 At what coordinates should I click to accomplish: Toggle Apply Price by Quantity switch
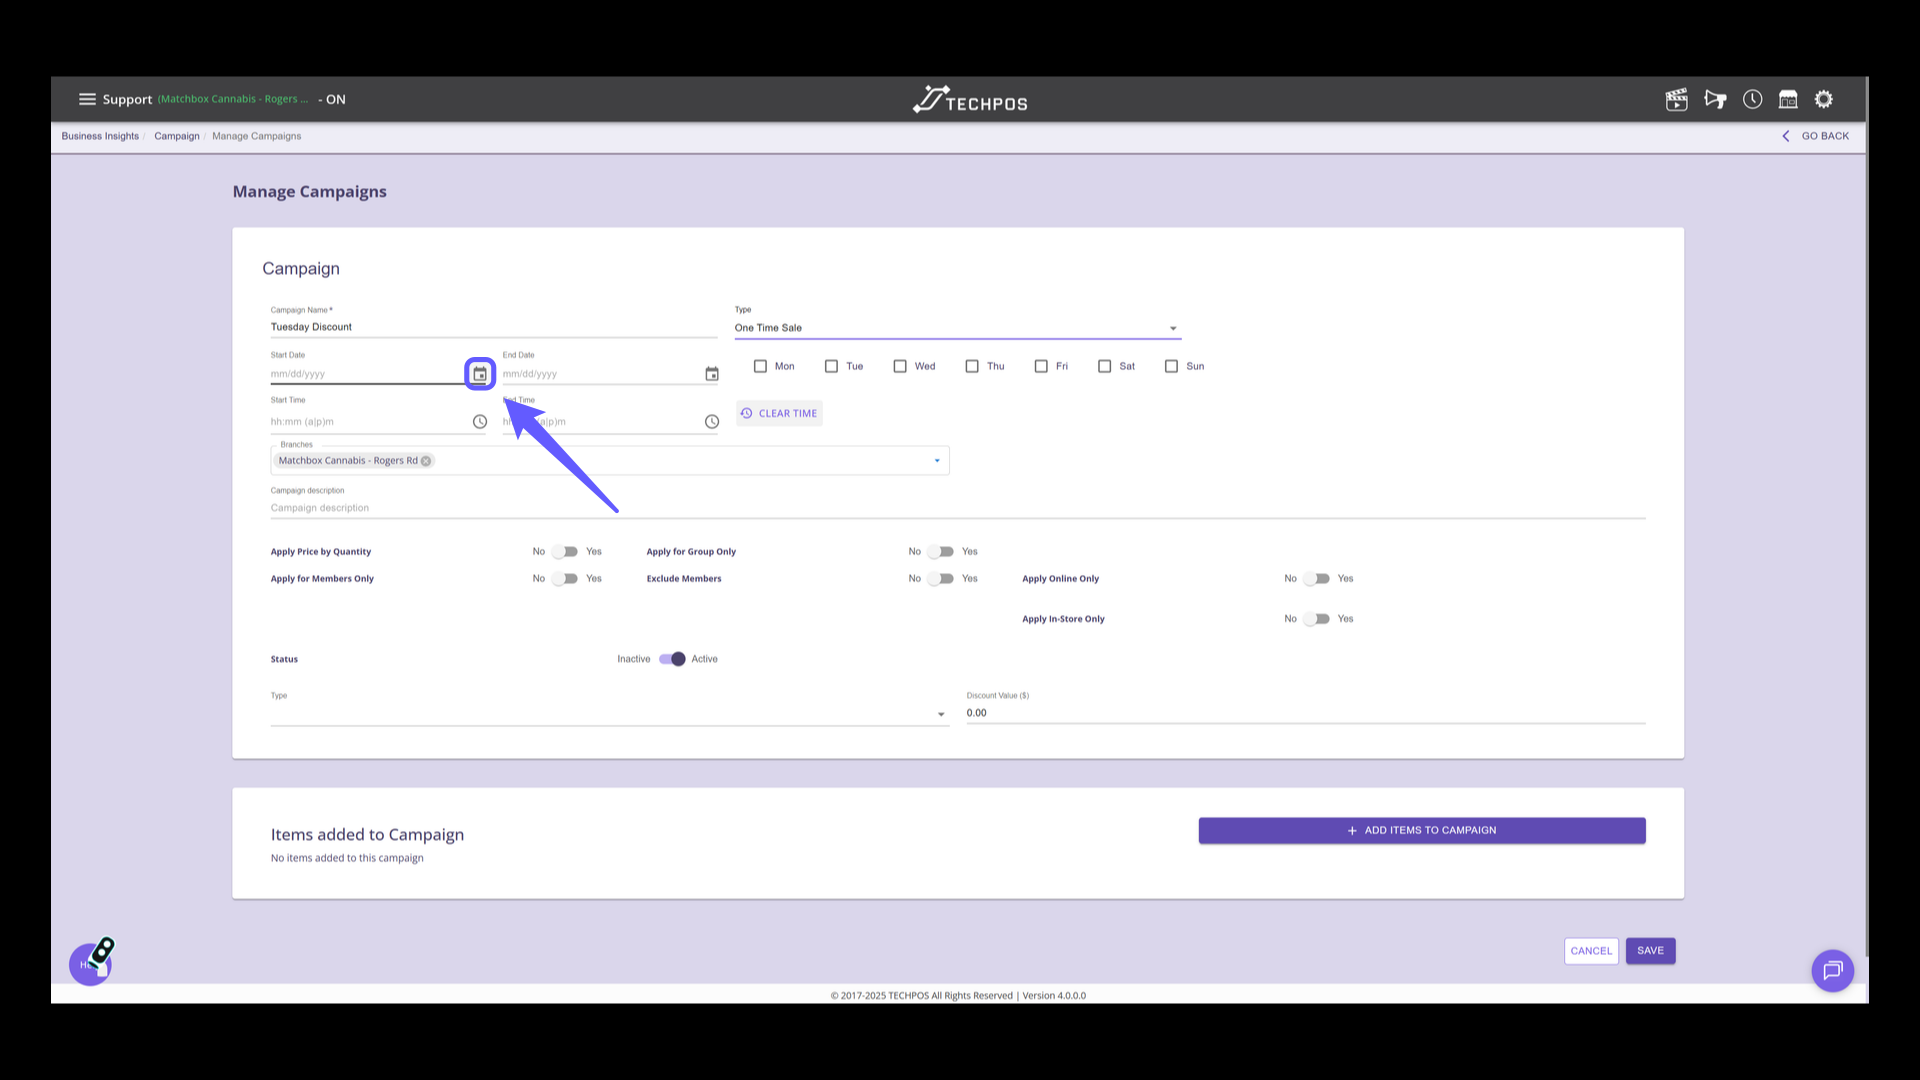(566, 552)
